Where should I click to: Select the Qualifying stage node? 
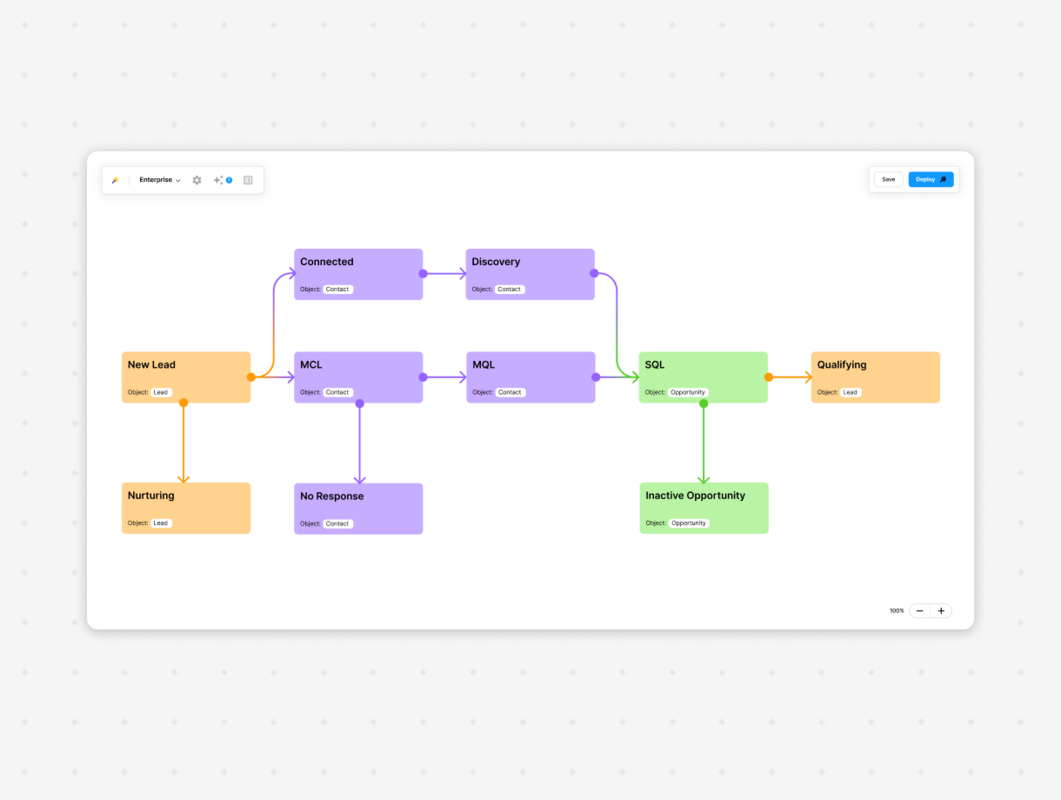[876, 377]
